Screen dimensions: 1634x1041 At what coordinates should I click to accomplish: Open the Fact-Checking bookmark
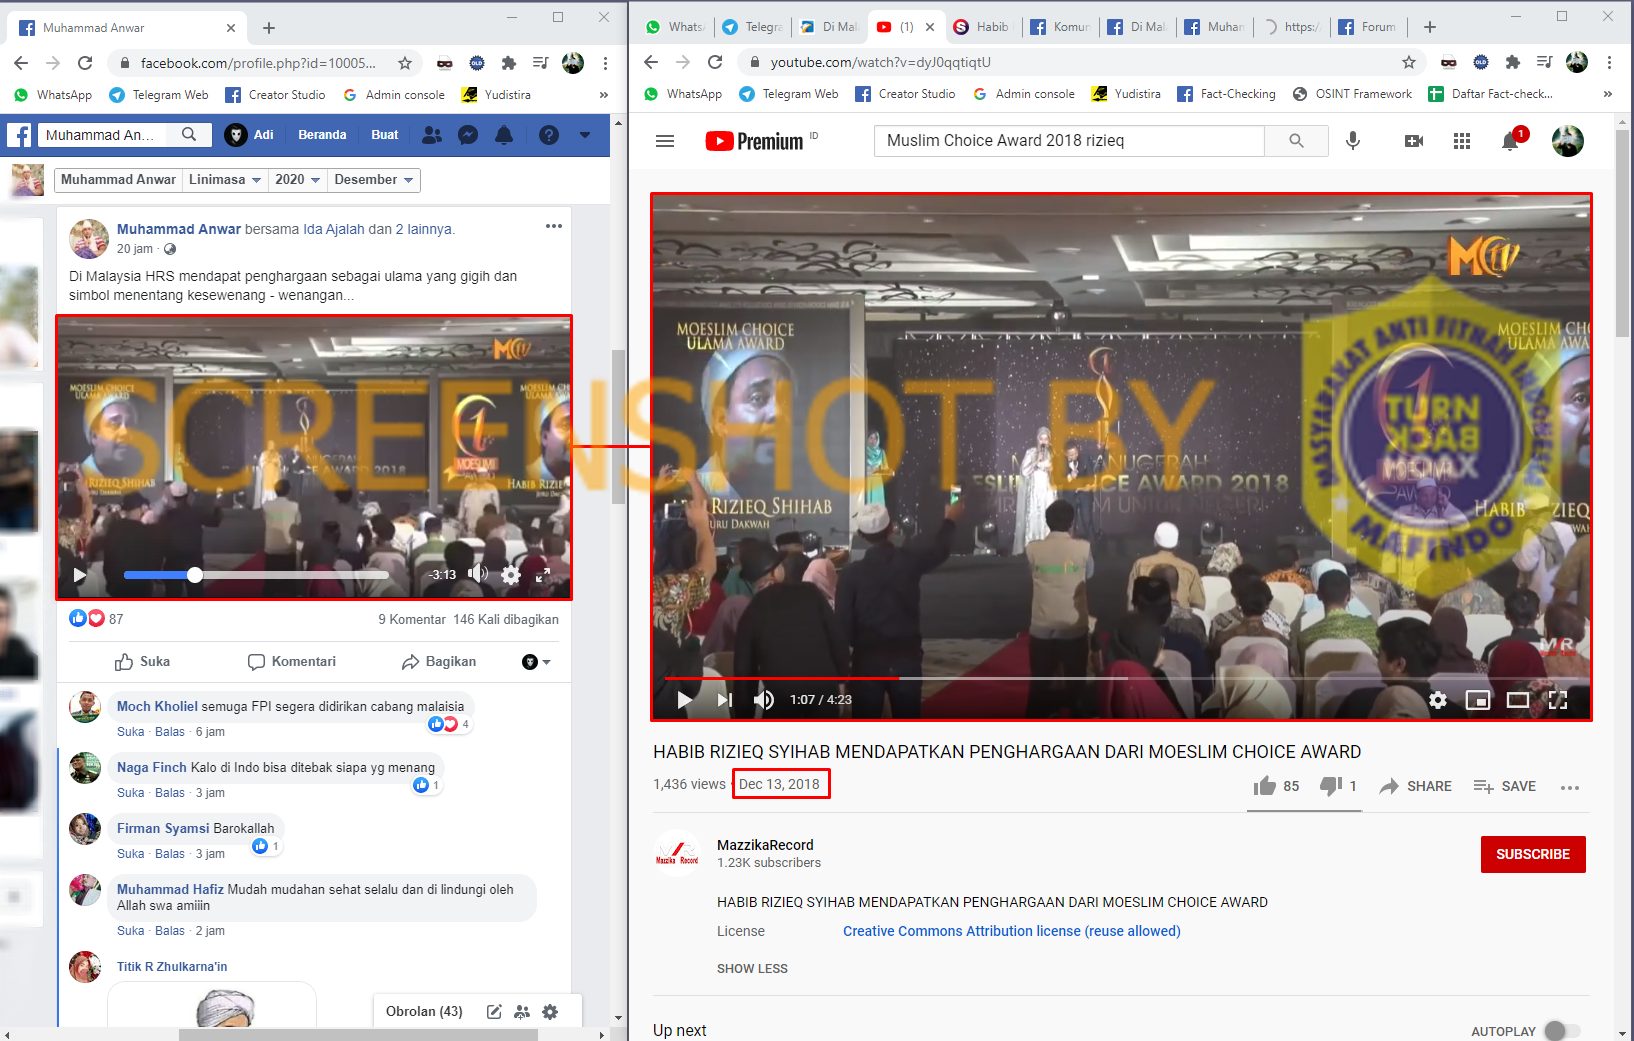1226,94
